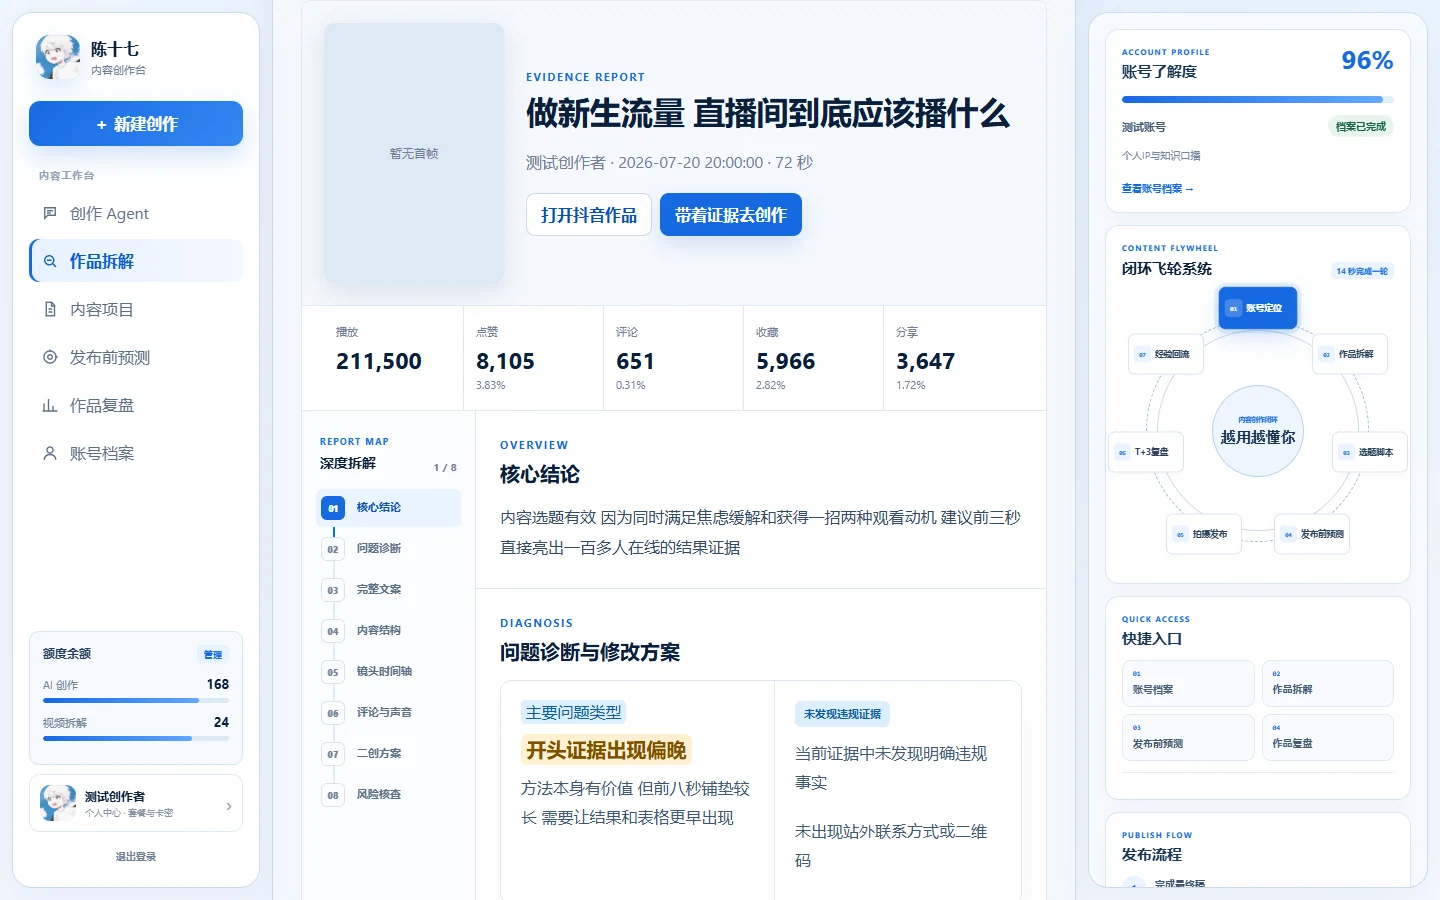Open the 发布前预测 quick access card
Screen dimensions: 1440x900
[1188, 737]
